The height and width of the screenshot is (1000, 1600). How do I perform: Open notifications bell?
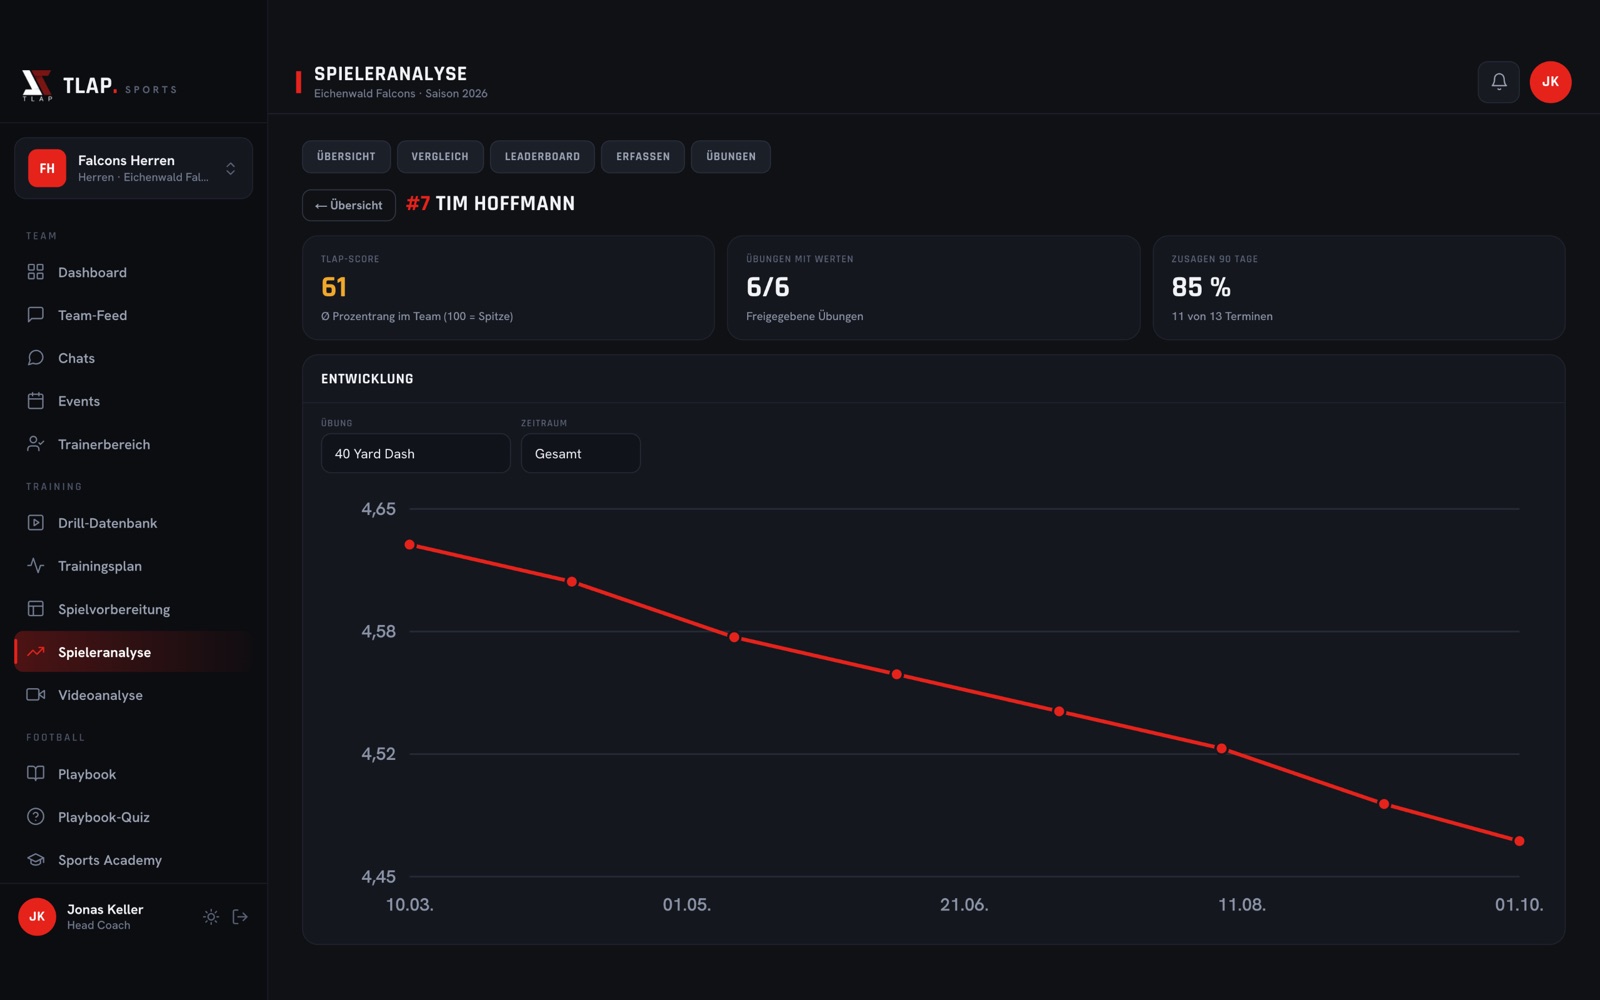[x=1498, y=82]
